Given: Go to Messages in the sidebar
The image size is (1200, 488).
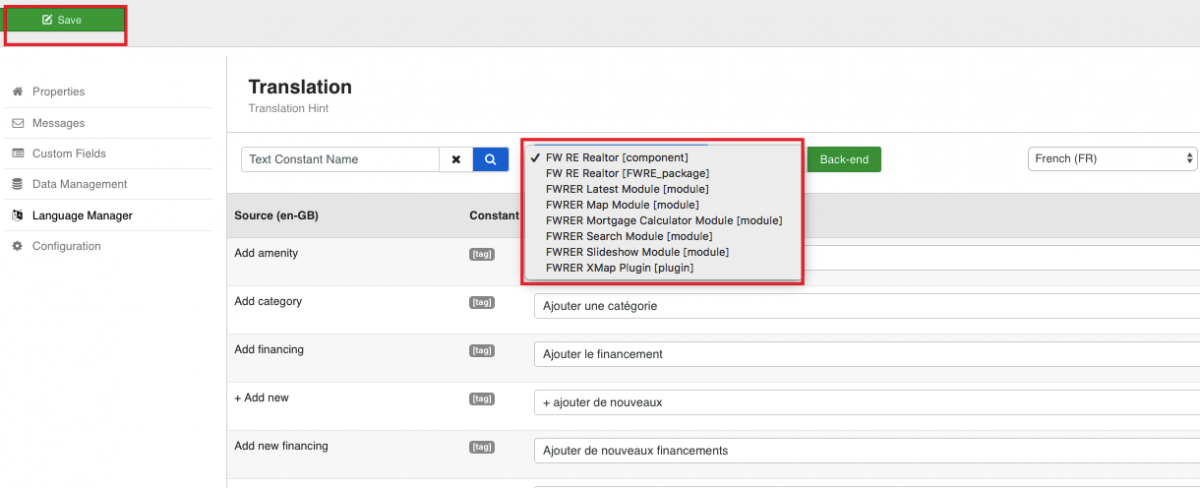Looking at the screenshot, I should [58, 123].
